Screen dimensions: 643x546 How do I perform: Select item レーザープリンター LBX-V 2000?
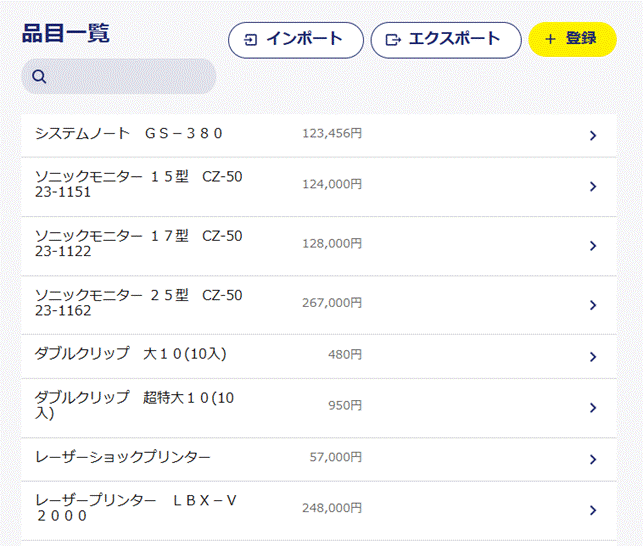136,507
